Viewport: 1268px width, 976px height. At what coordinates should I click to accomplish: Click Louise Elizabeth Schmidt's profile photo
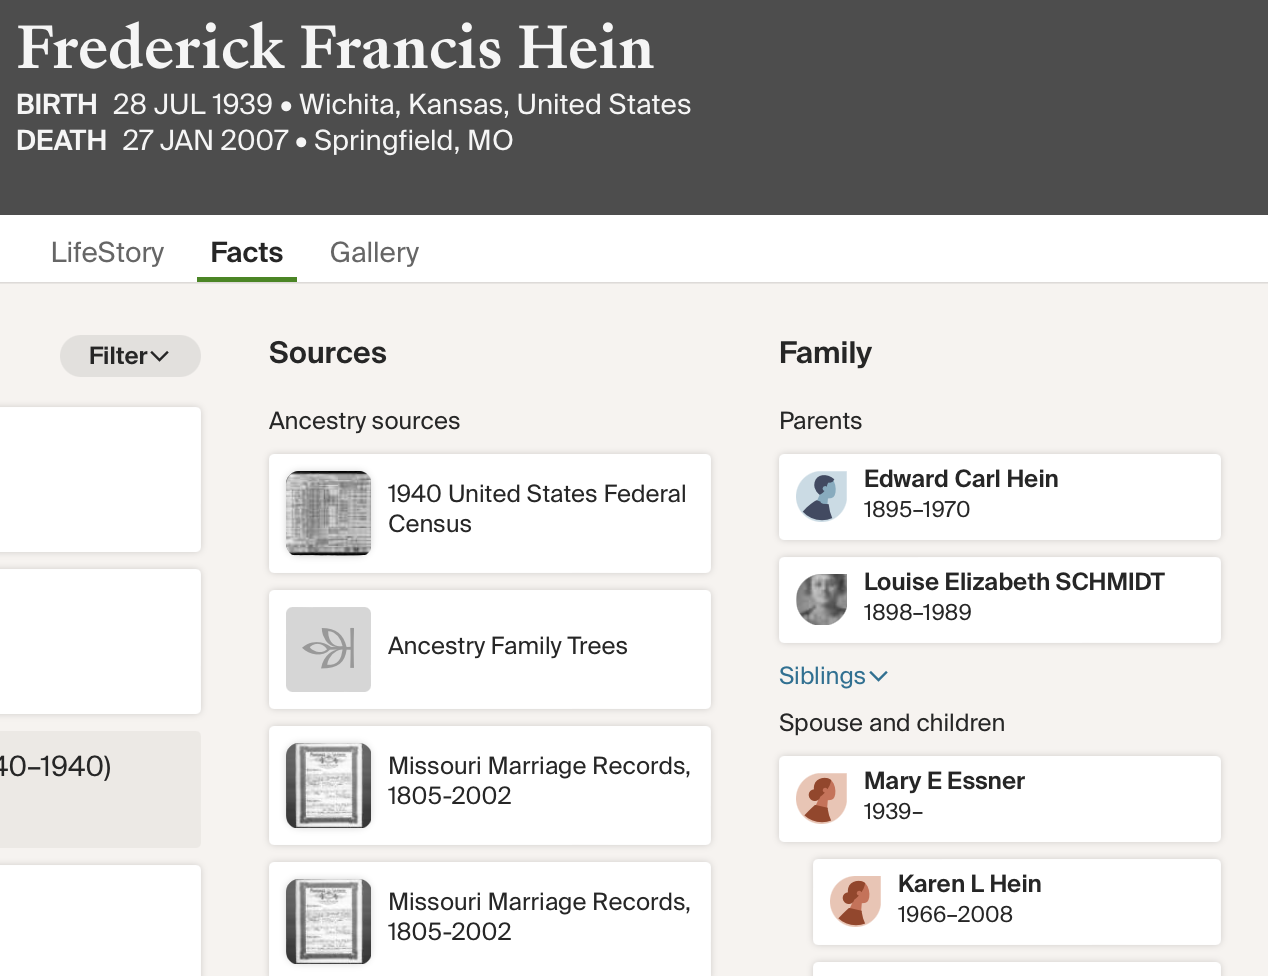(821, 600)
